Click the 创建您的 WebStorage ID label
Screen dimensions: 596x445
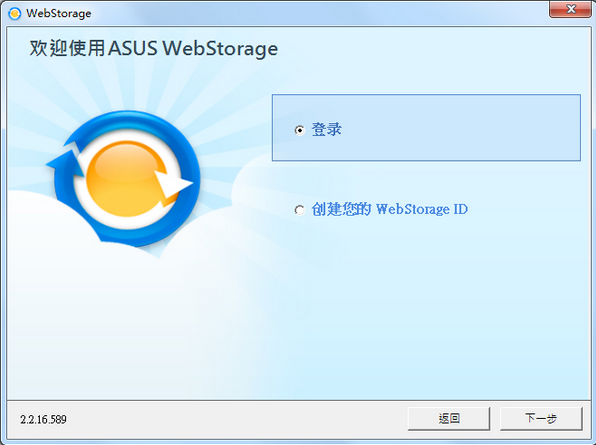click(x=390, y=209)
